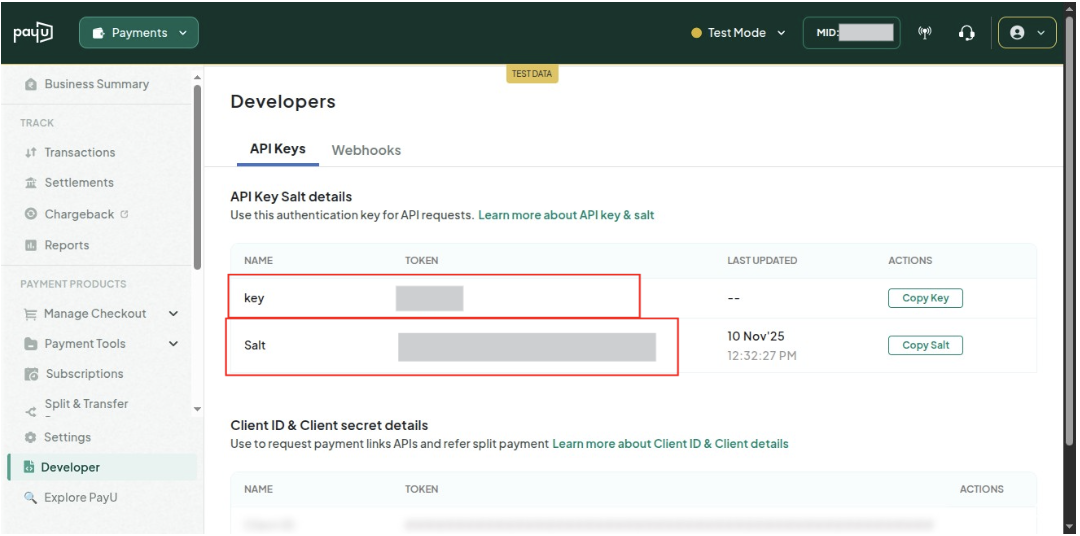Screen dimensions: 1080x536
Task: Click the Payment Tools folder icon
Action: pos(30,344)
